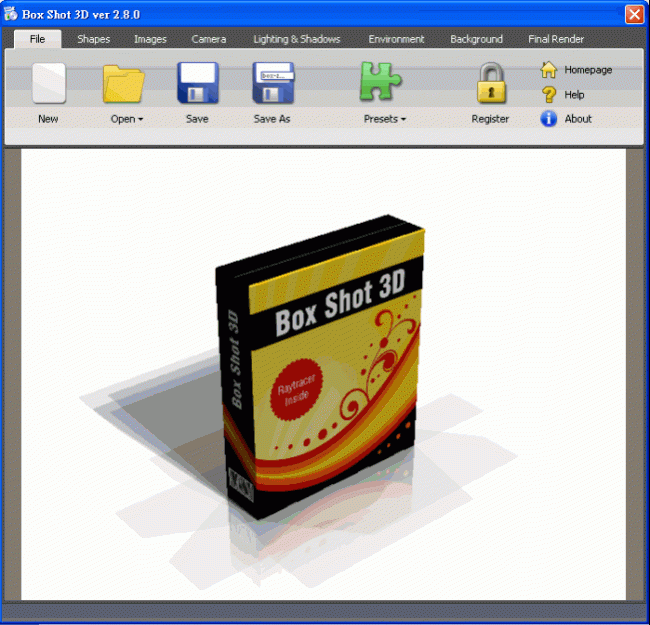Screen dimensions: 650x625
Task: Click the Help question mark icon
Action: (548, 95)
